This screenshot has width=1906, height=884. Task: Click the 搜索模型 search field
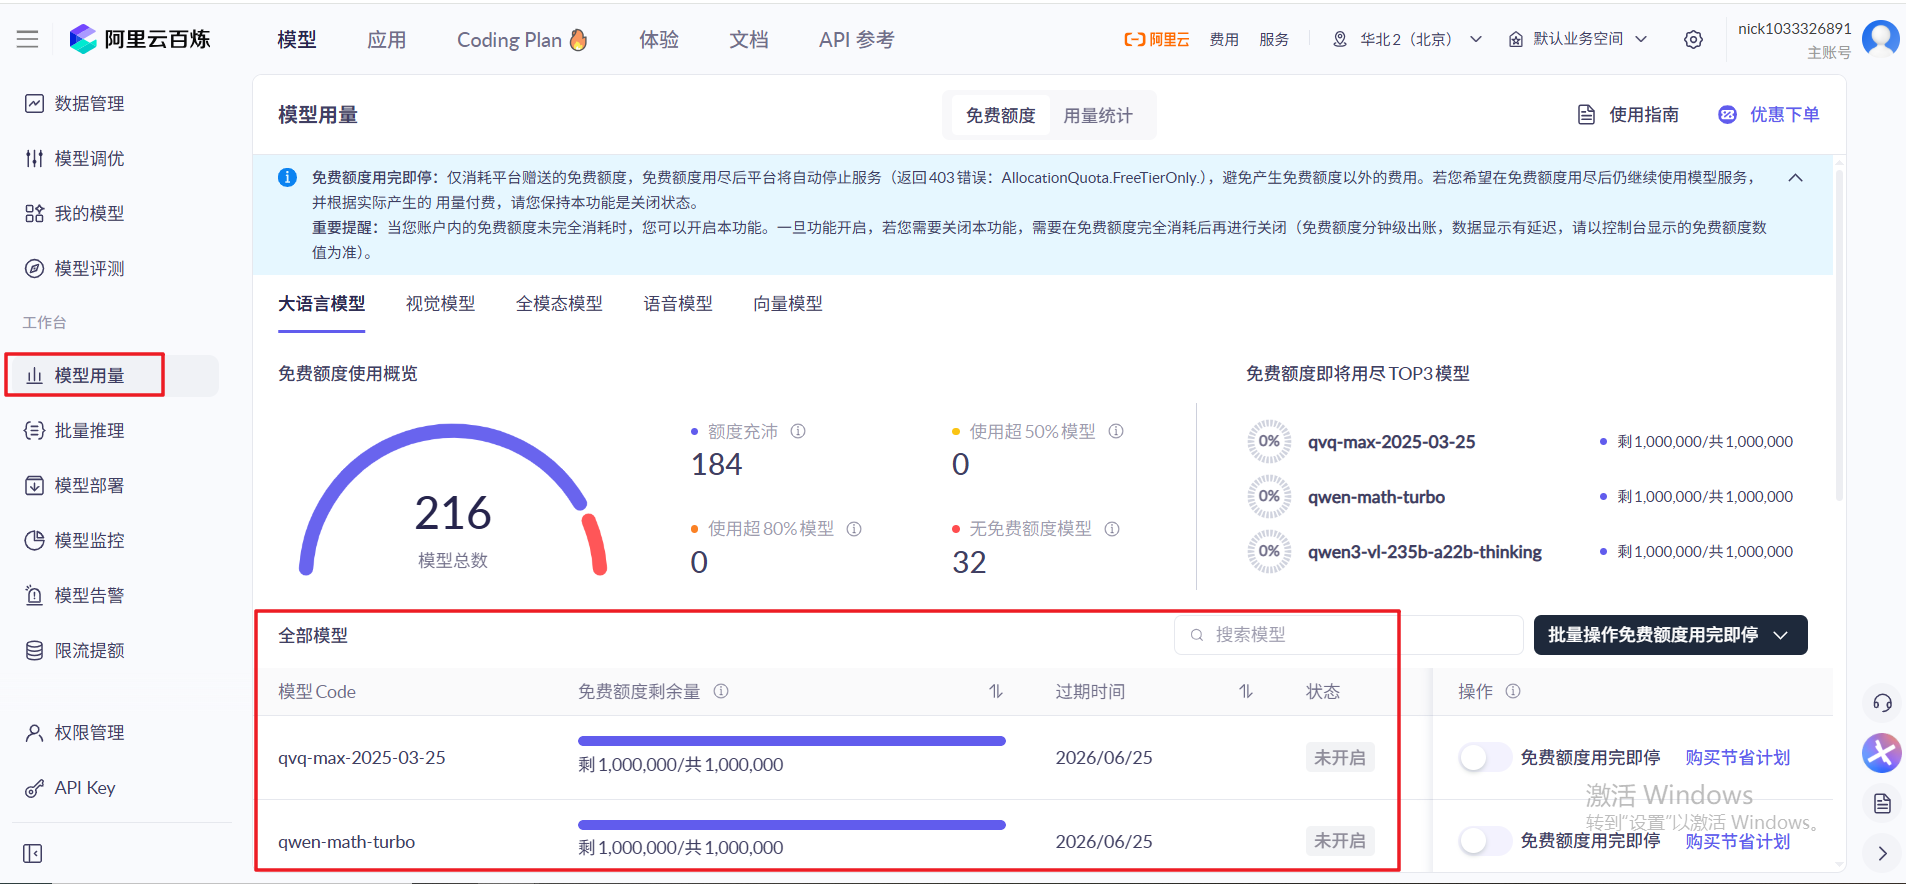point(1348,635)
